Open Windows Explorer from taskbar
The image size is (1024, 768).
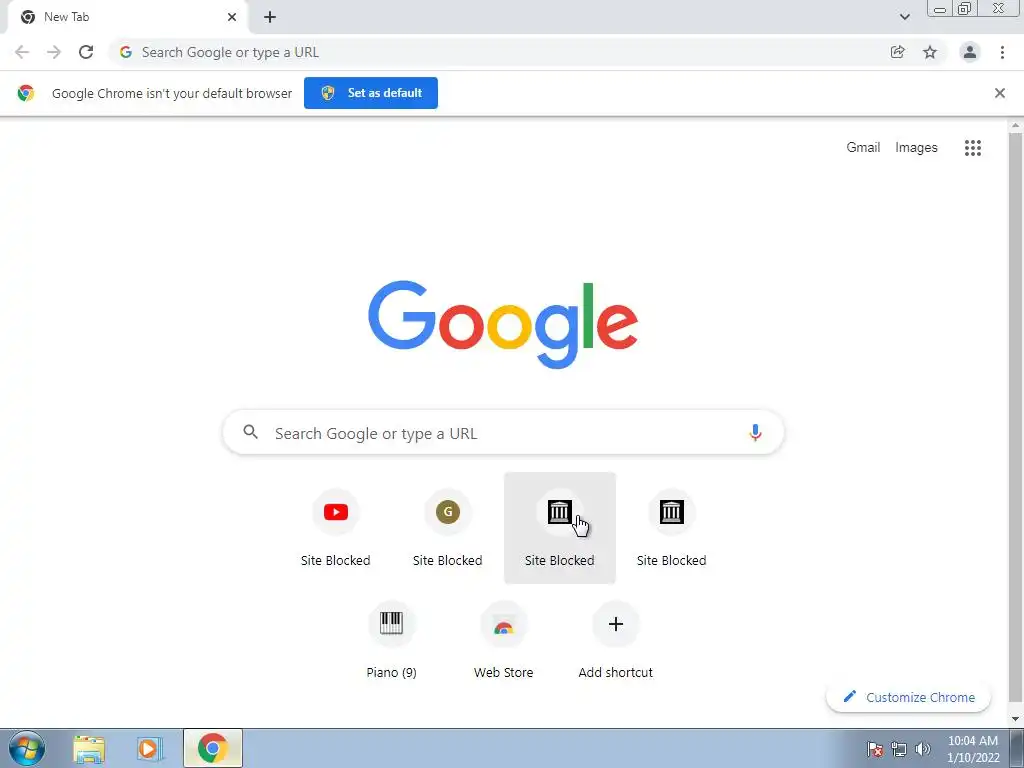(89, 748)
